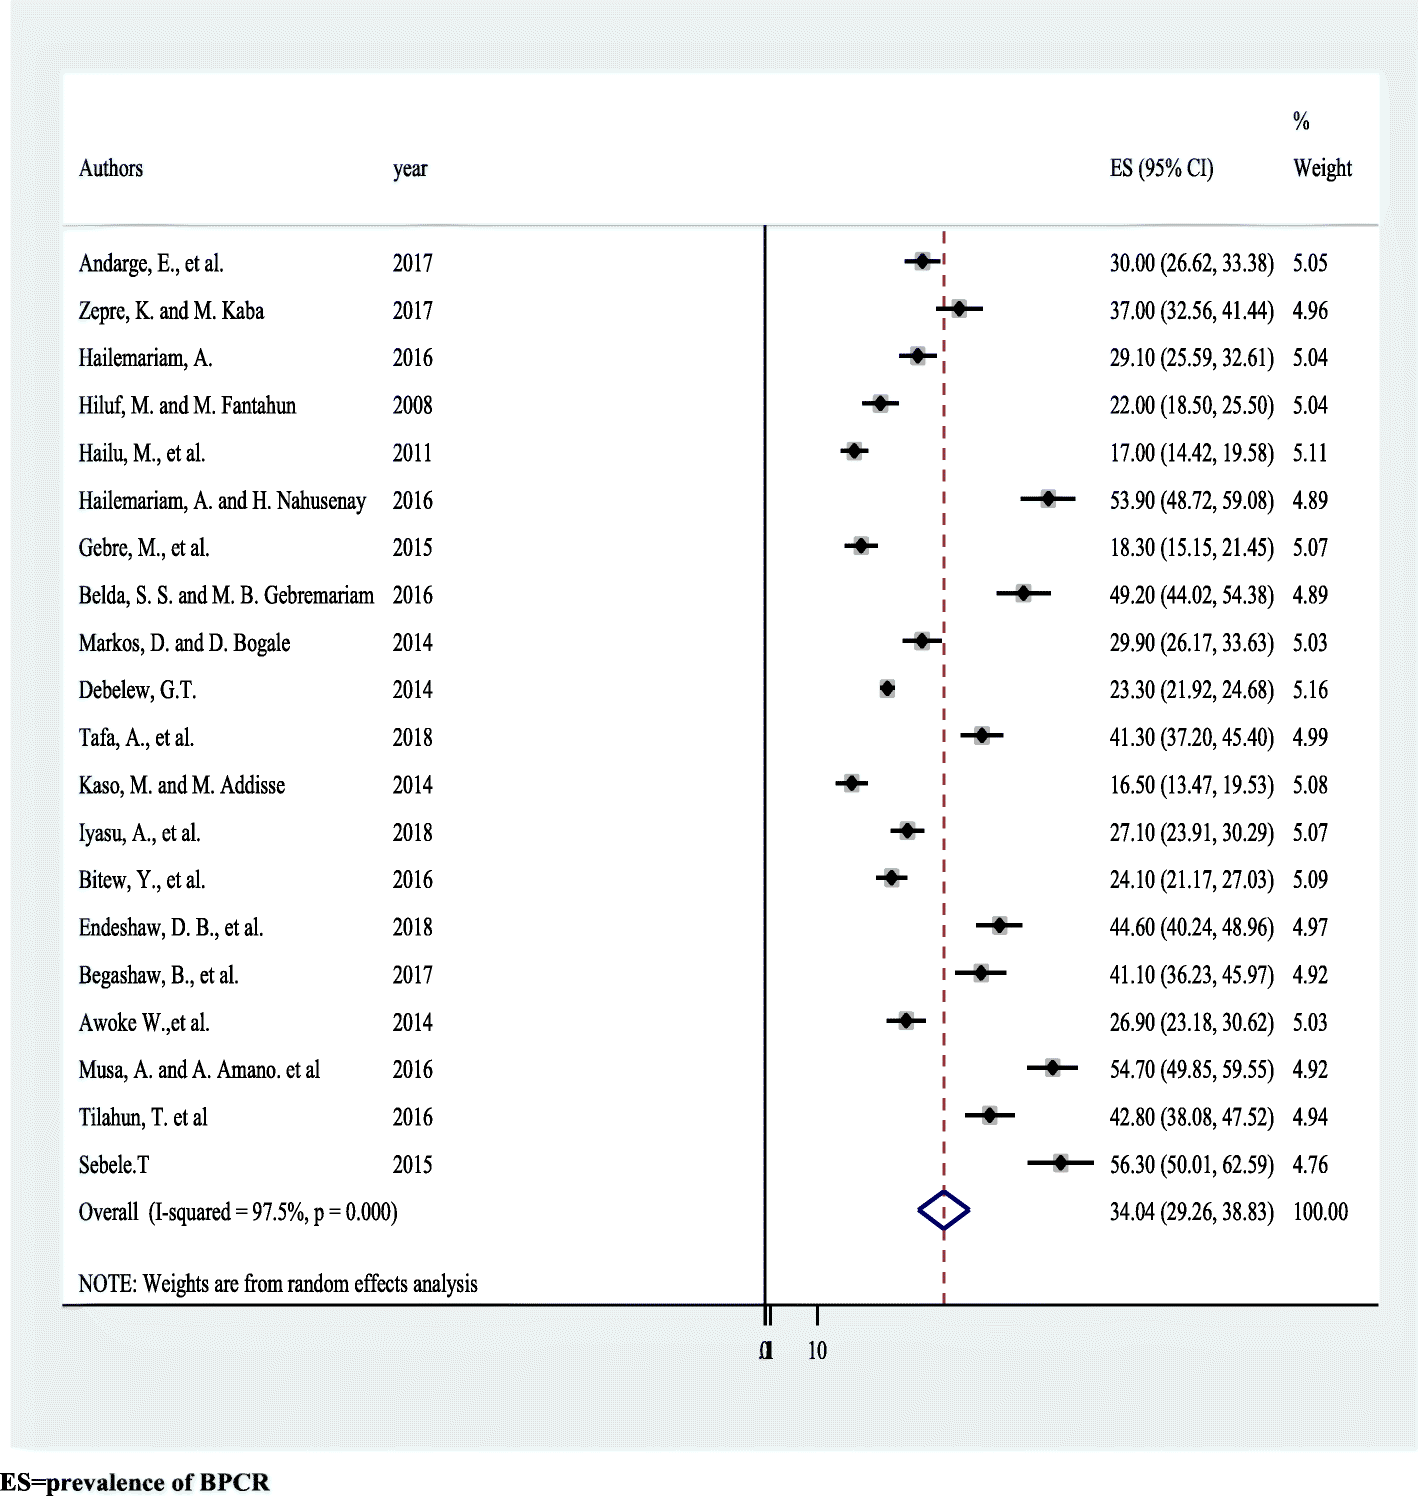Click the weight value "5.11"
Image resolution: width=1418 pixels, height=1496 pixels.
[x=1310, y=453]
